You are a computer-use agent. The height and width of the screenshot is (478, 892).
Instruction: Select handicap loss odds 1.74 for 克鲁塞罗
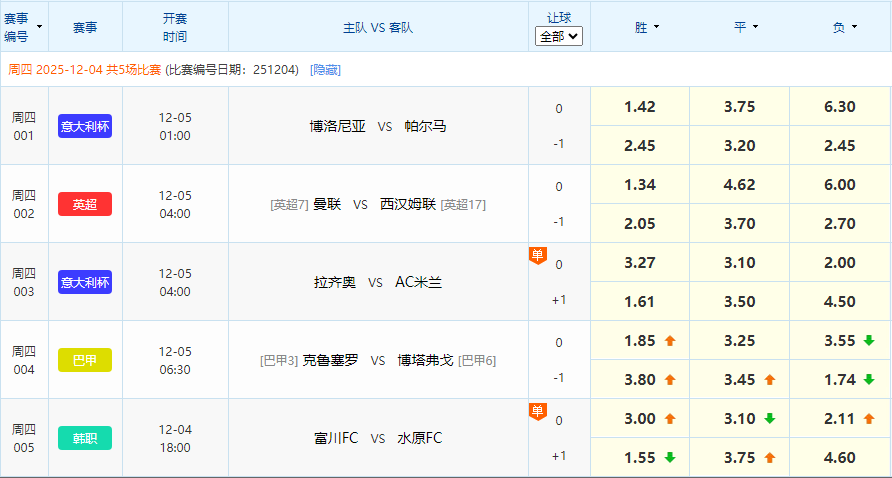coord(840,380)
